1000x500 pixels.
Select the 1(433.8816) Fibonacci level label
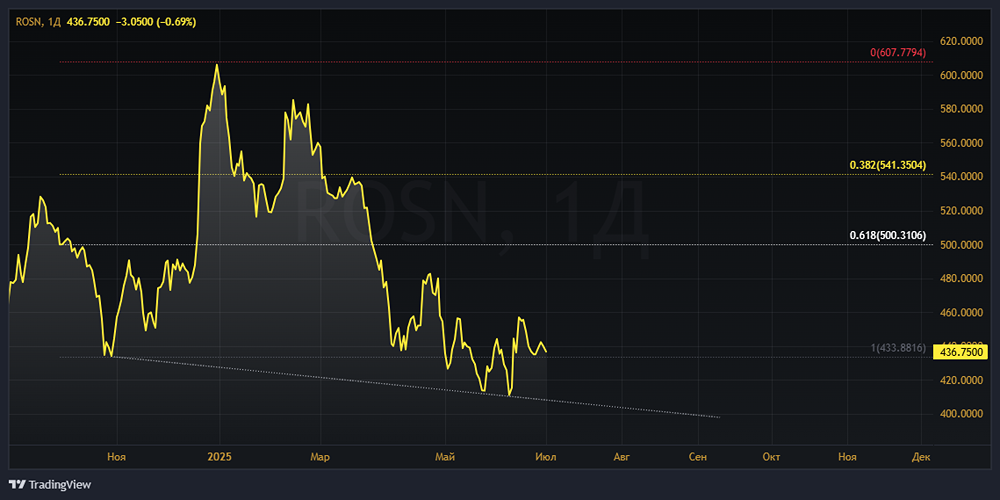click(x=898, y=348)
